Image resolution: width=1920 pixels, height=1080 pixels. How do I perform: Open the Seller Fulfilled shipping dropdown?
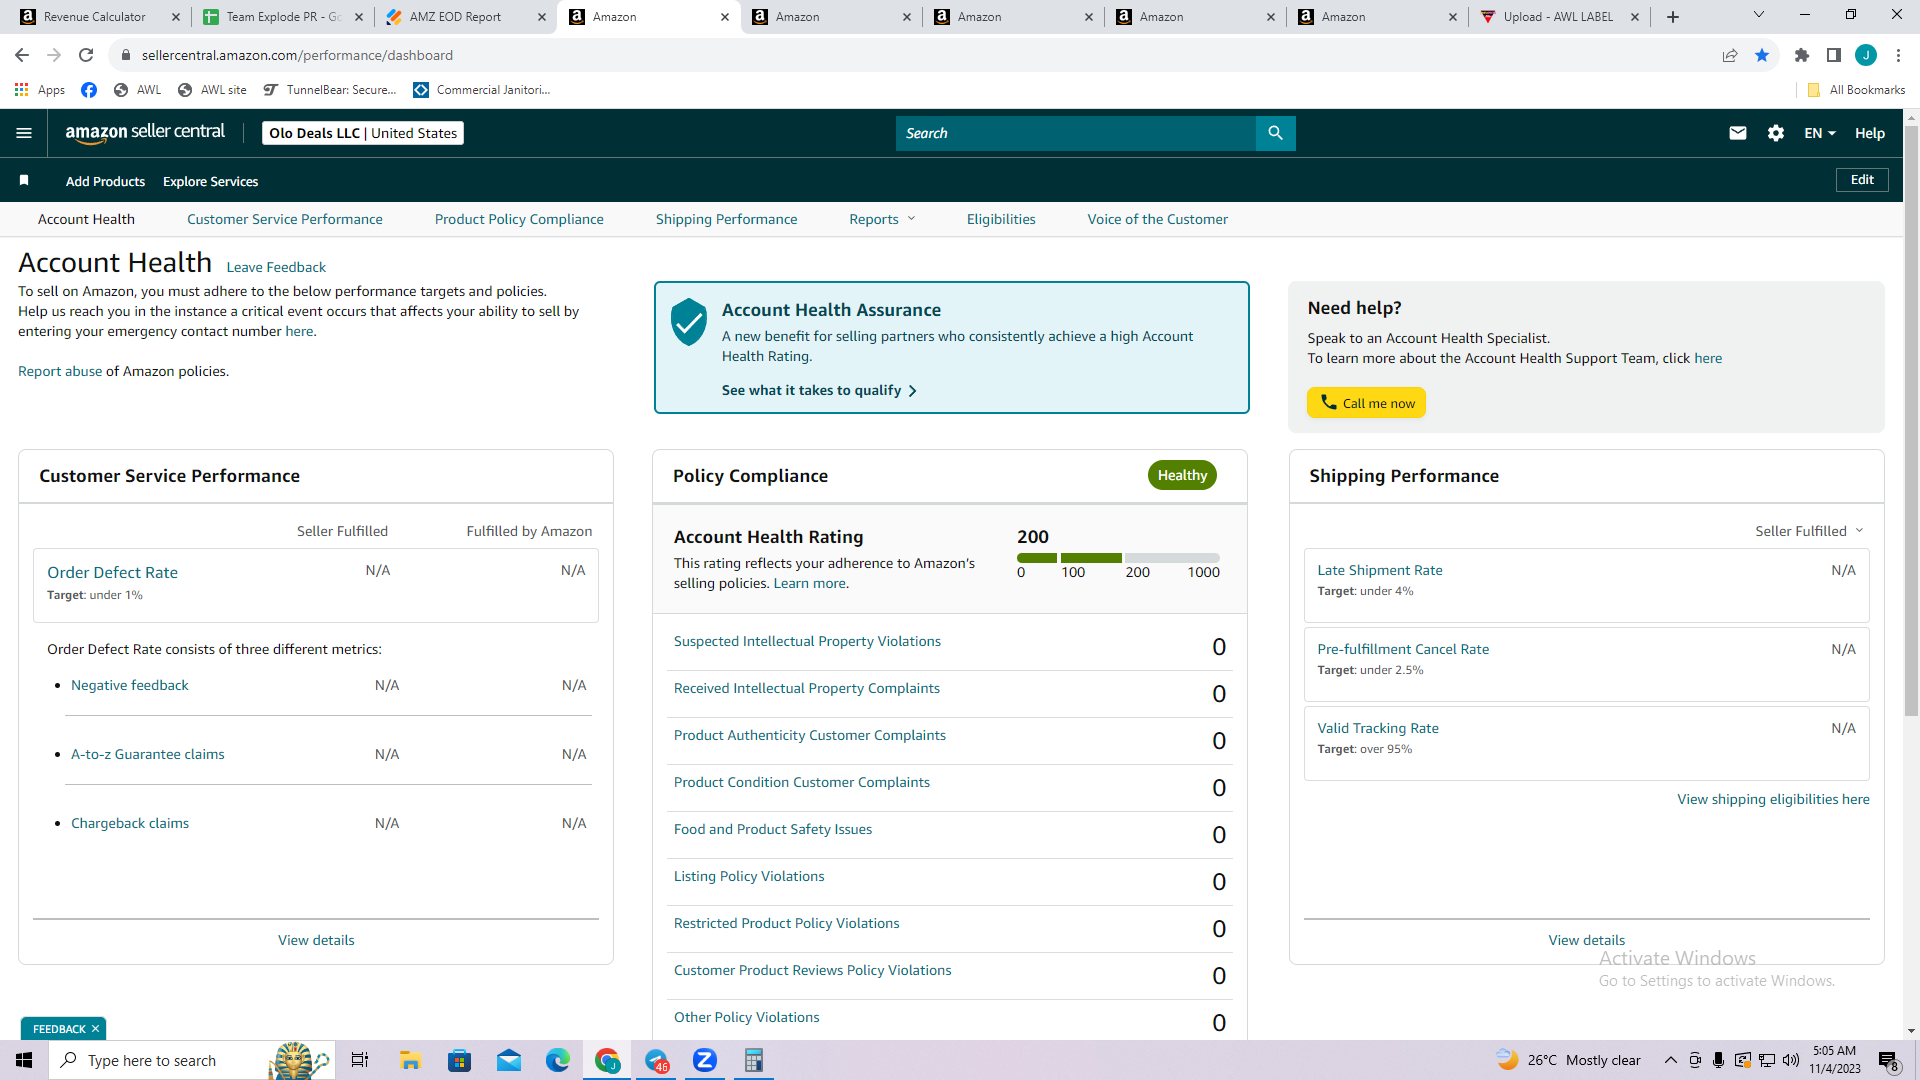[x=1809, y=531]
